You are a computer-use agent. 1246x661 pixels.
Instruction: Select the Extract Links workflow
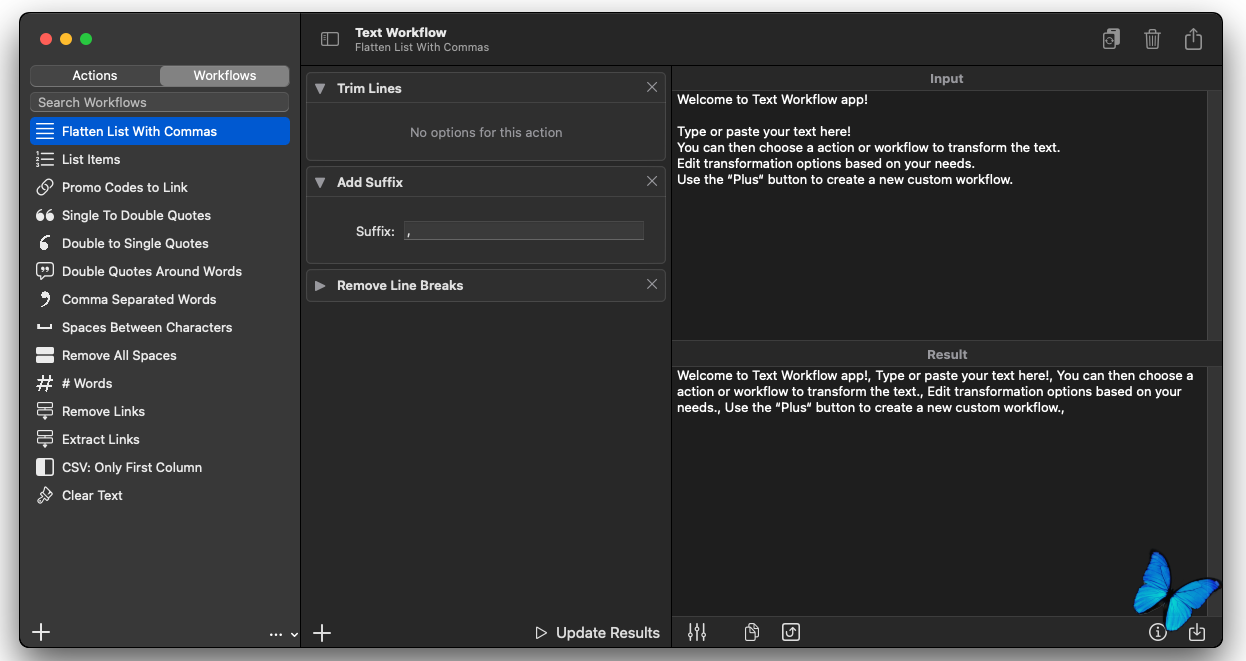[x=160, y=439]
